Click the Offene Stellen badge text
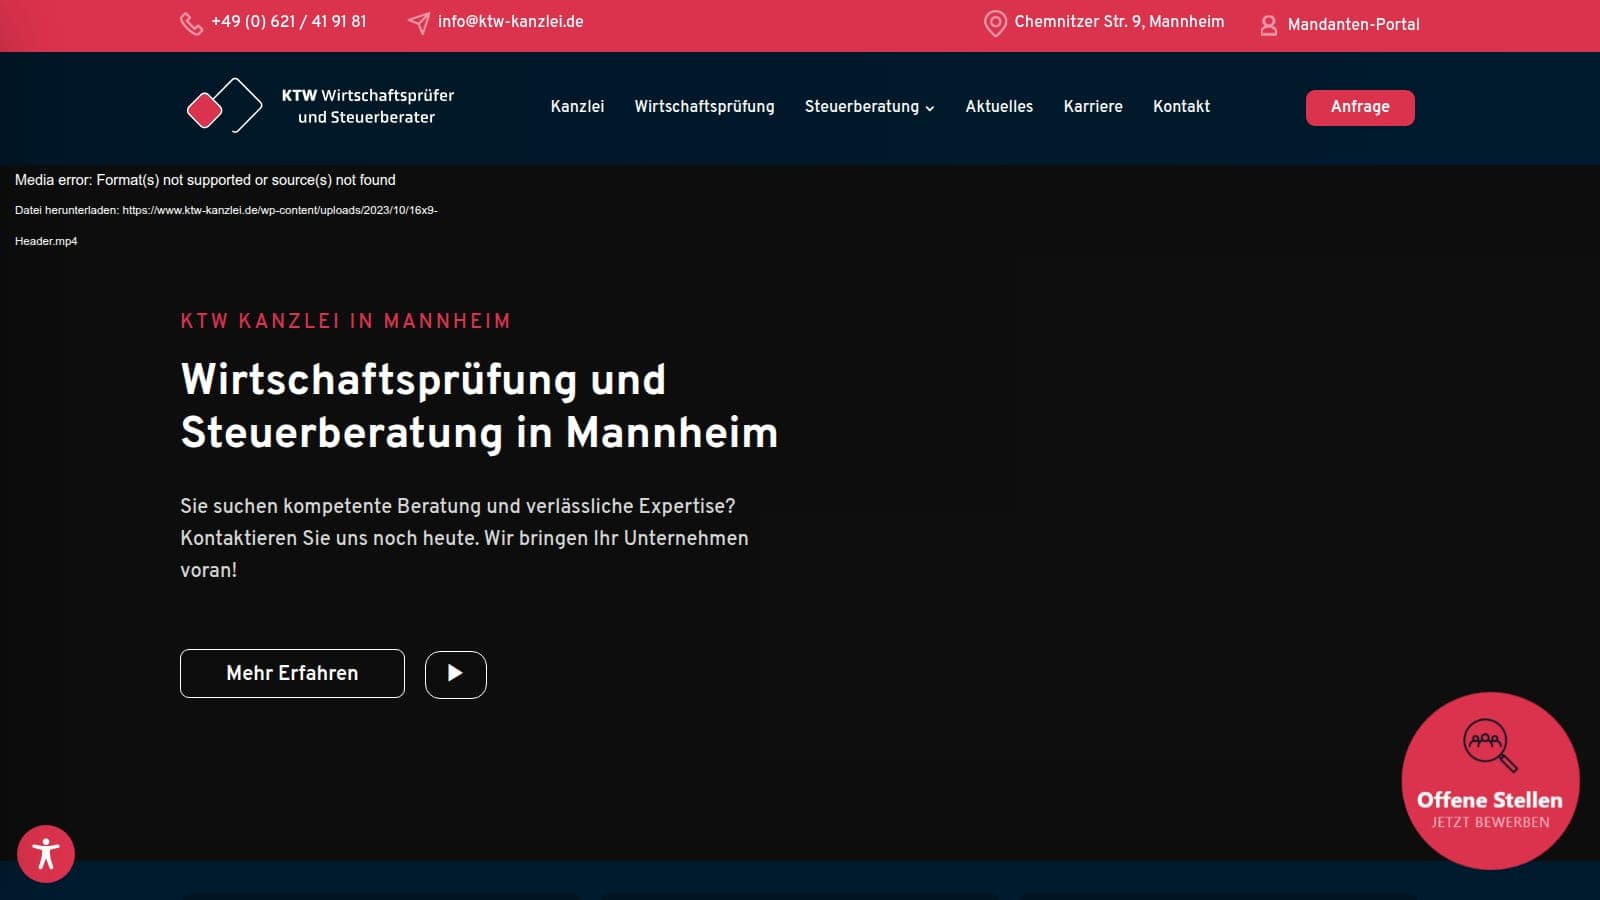Screen dimensions: 1600x900 [x=1489, y=800]
